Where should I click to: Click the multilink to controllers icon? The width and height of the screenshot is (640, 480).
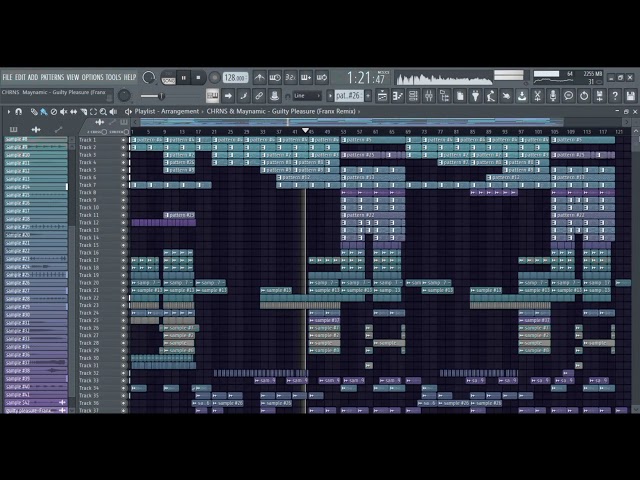pos(274,96)
